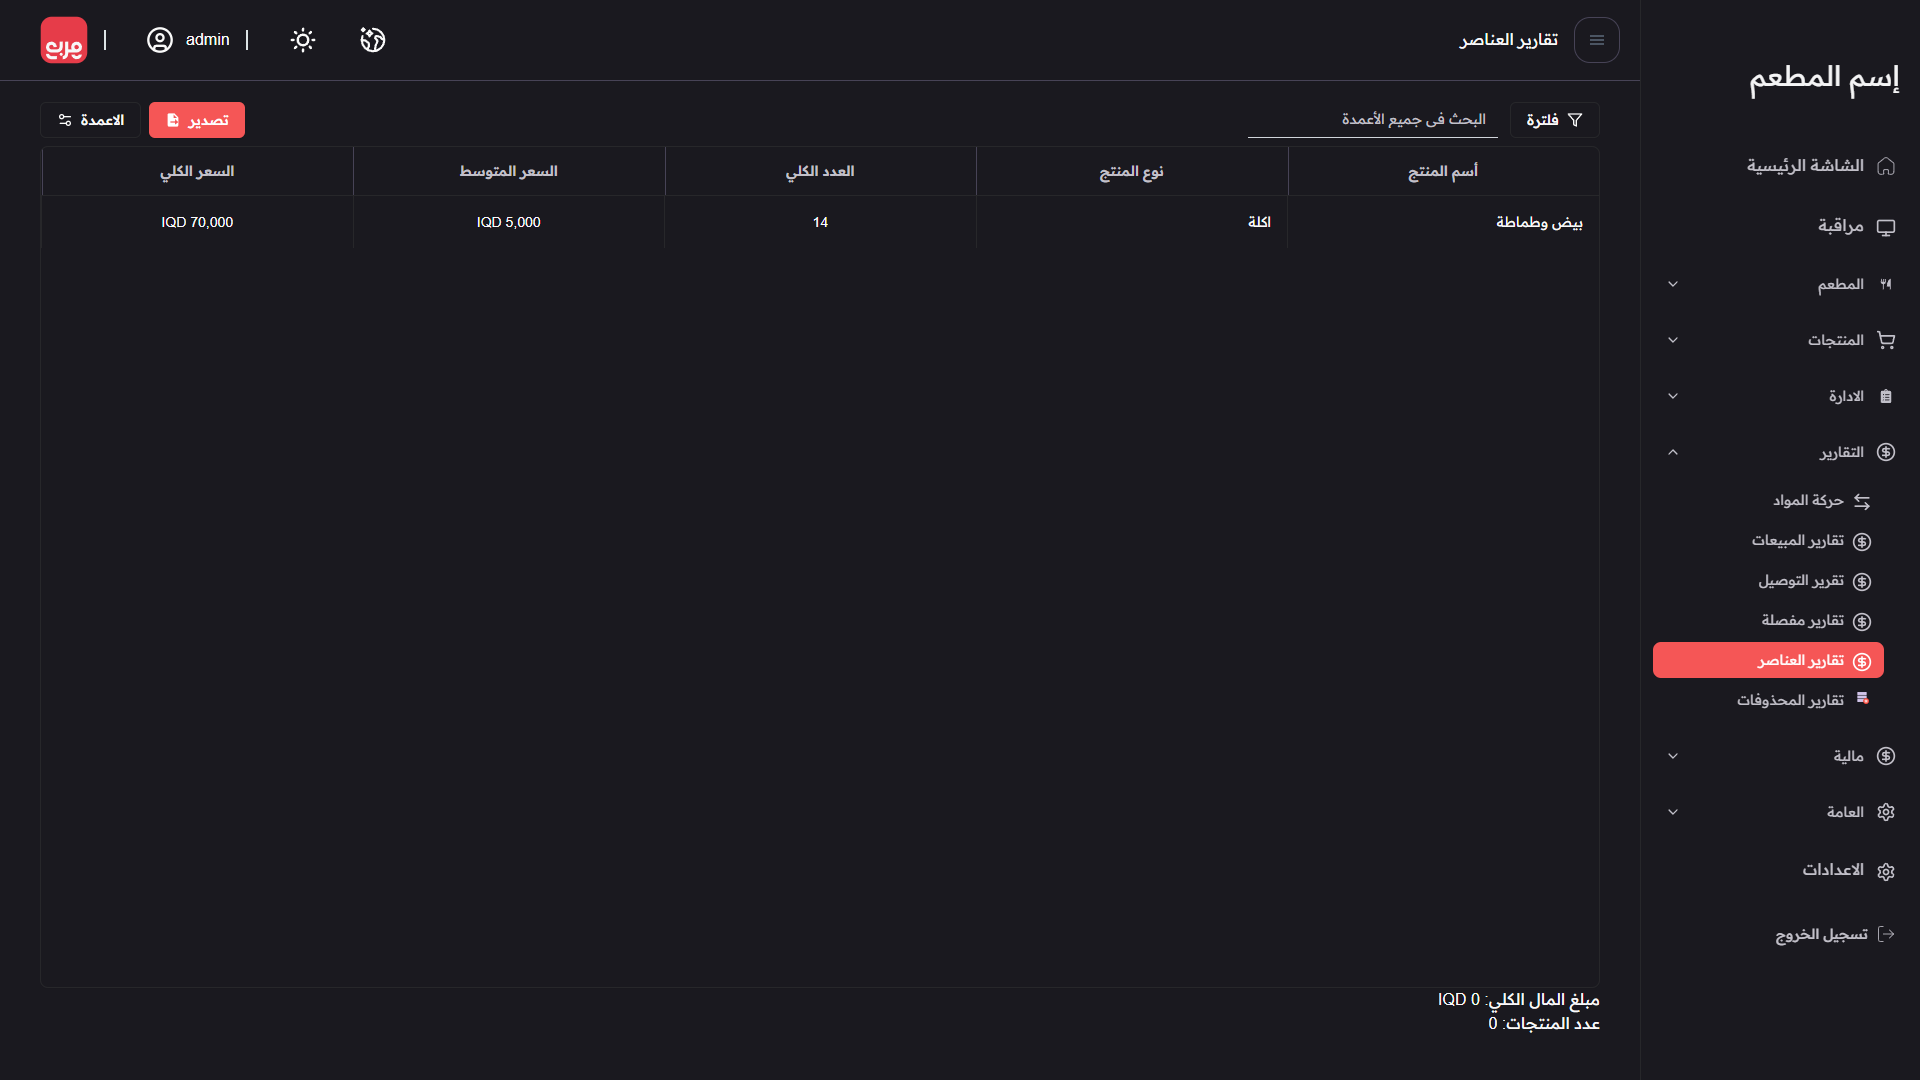Click the hamburger menu icon
Viewport: 1920px width, 1080px height.
tap(1596, 40)
